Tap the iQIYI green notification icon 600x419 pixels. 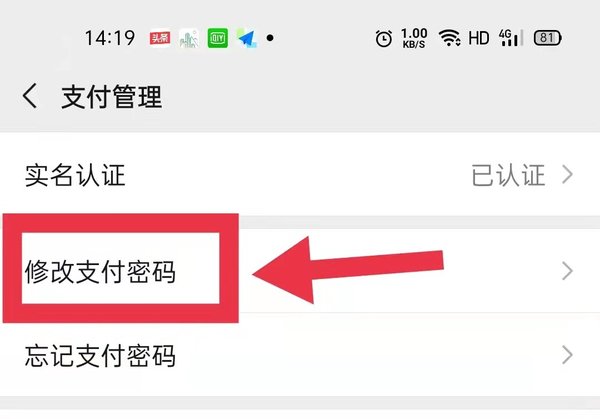[218, 38]
